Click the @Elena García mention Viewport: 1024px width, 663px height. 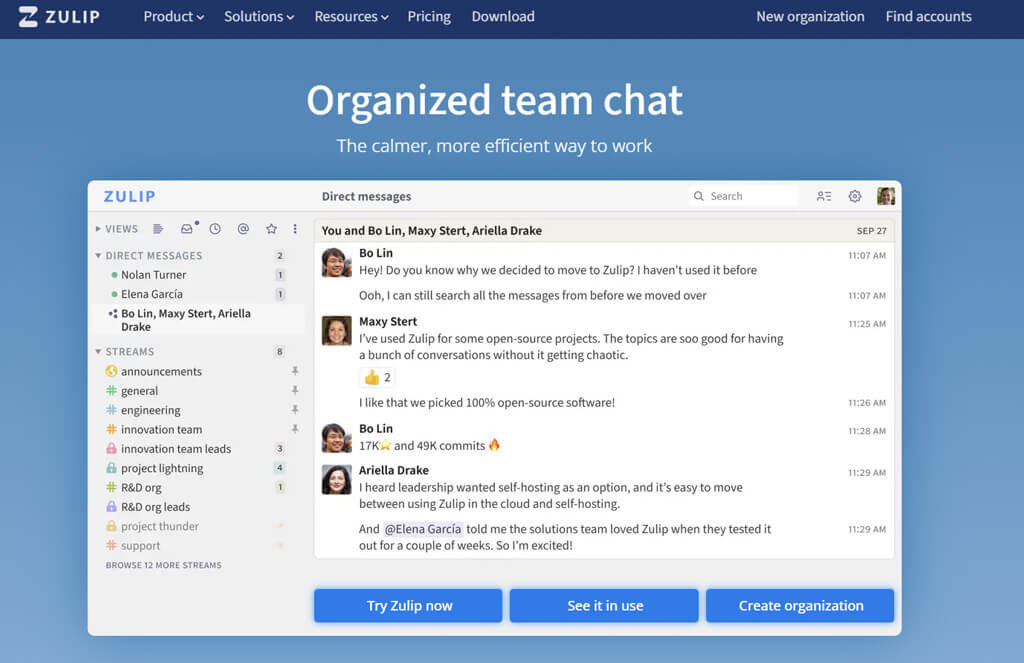423,529
